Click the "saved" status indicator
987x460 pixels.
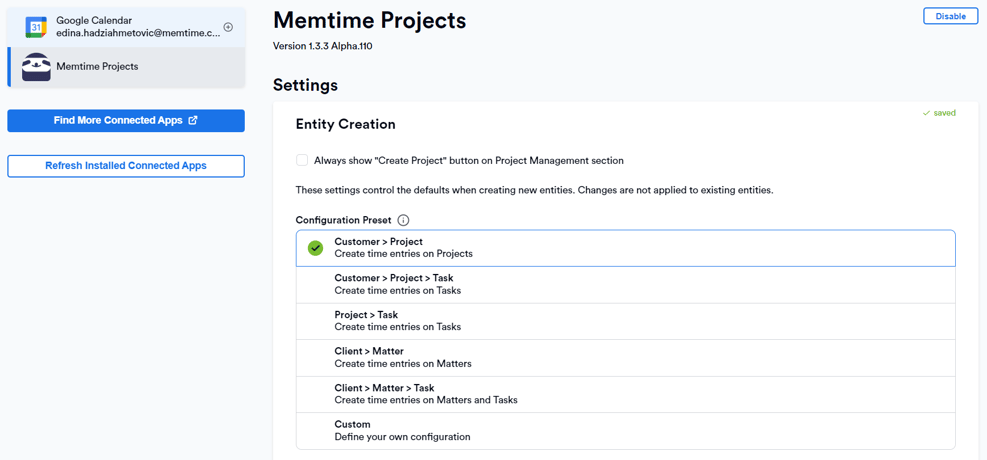click(x=939, y=113)
